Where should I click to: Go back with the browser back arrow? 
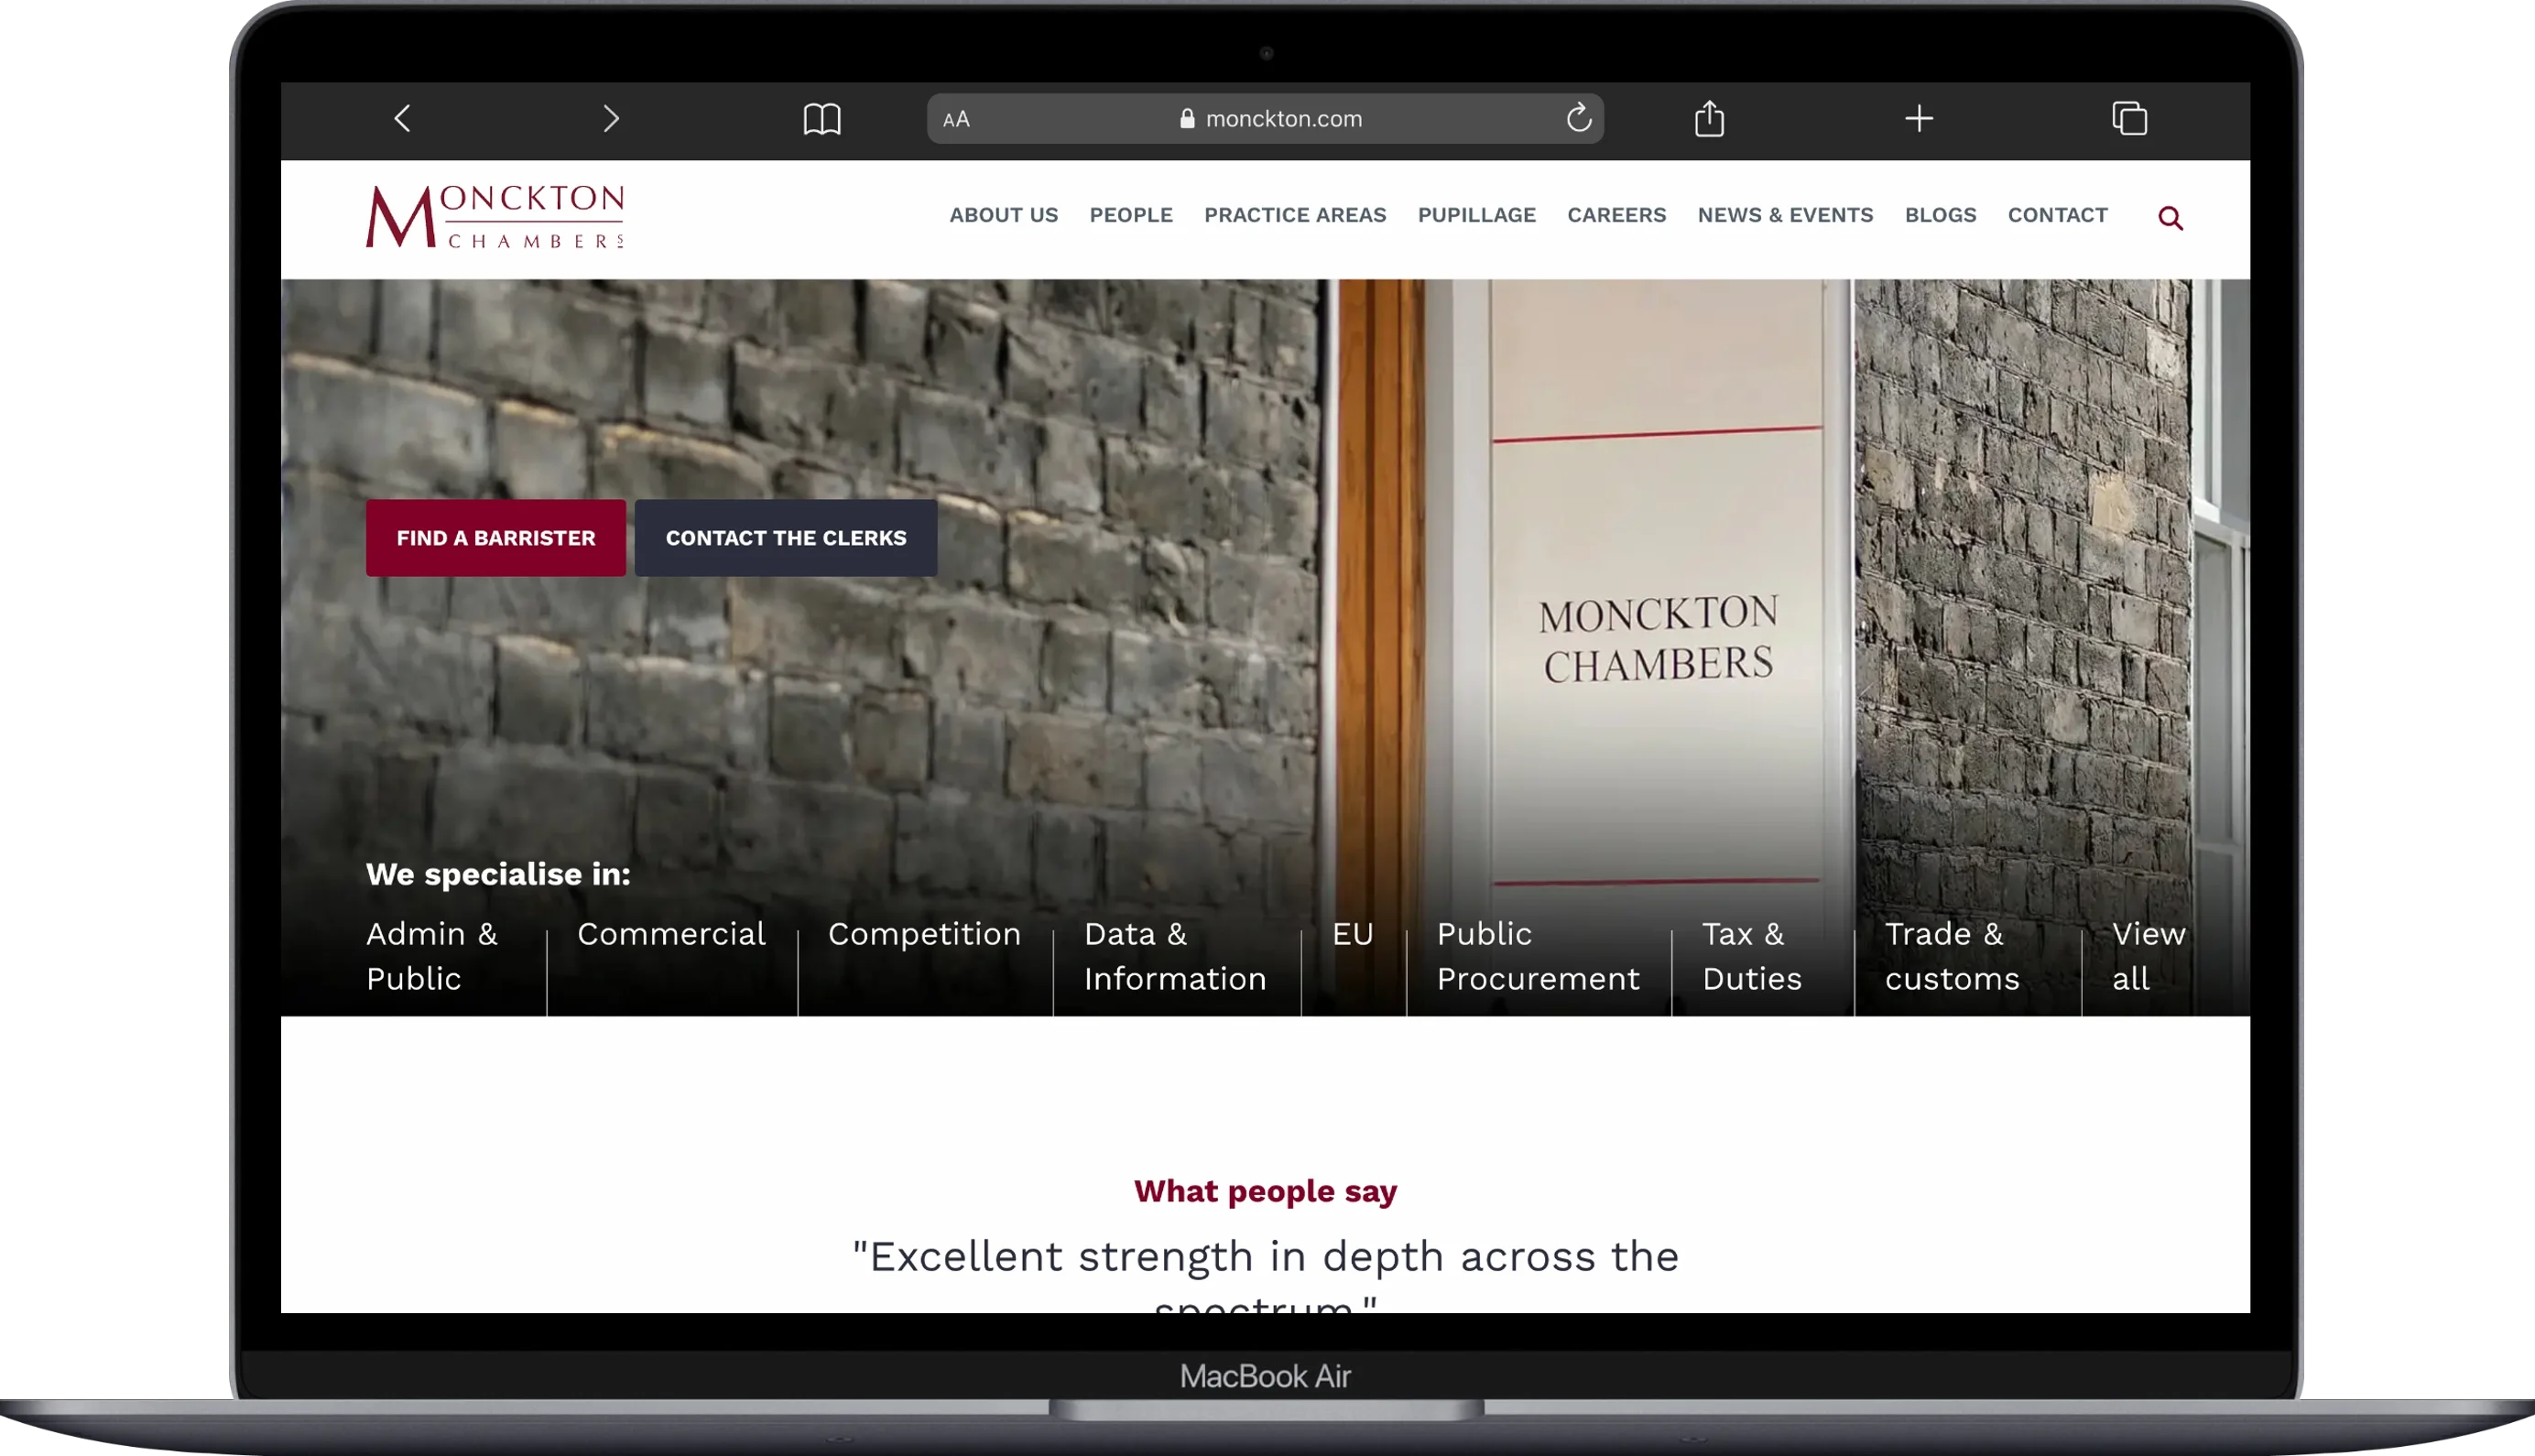(x=402, y=119)
